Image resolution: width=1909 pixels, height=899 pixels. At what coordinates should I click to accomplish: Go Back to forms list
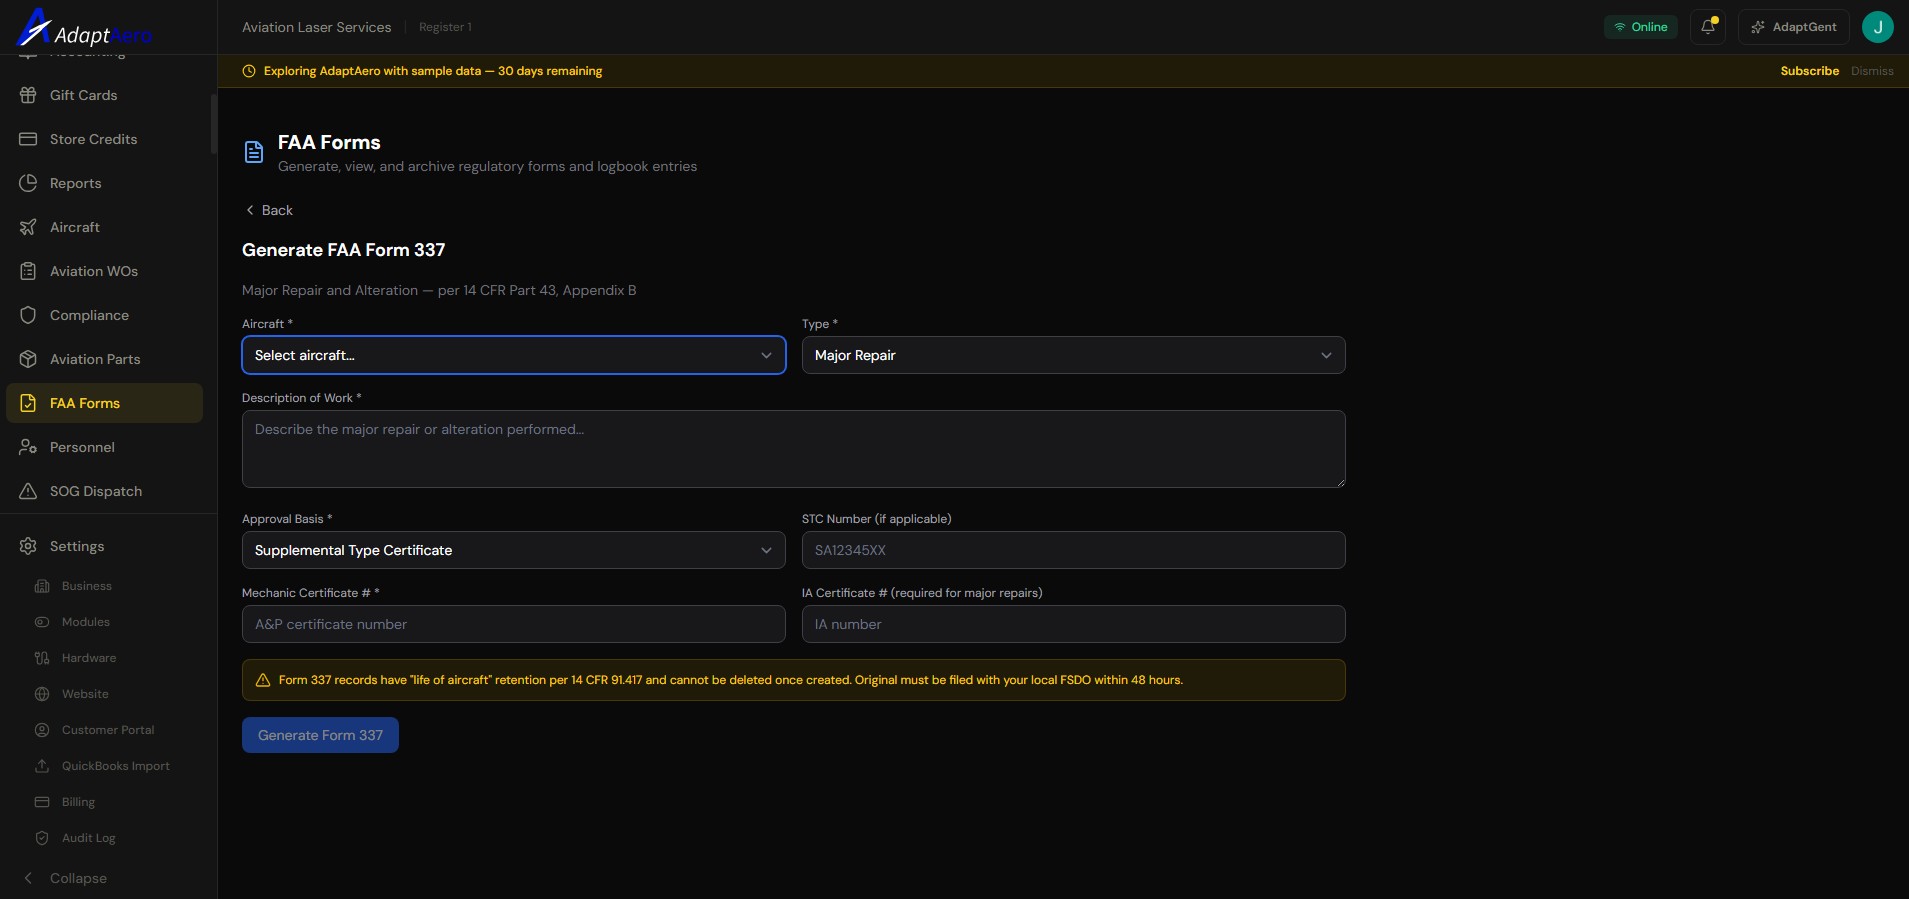pos(269,210)
